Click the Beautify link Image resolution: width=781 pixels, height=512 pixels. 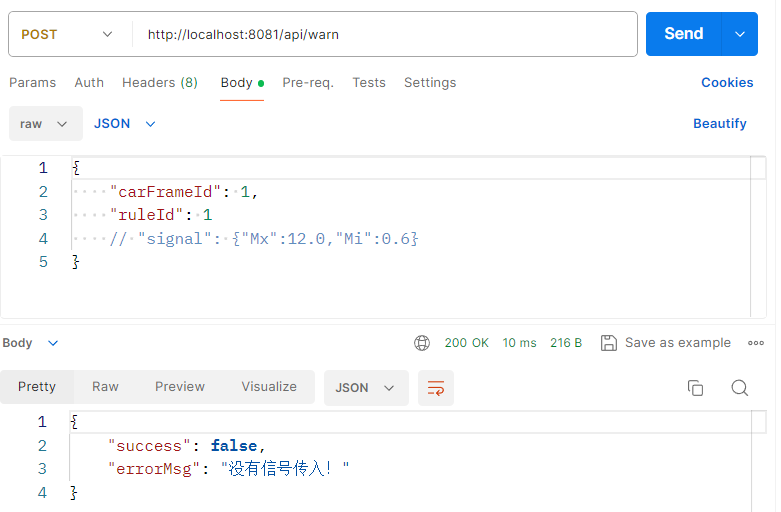tap(720, 124)
